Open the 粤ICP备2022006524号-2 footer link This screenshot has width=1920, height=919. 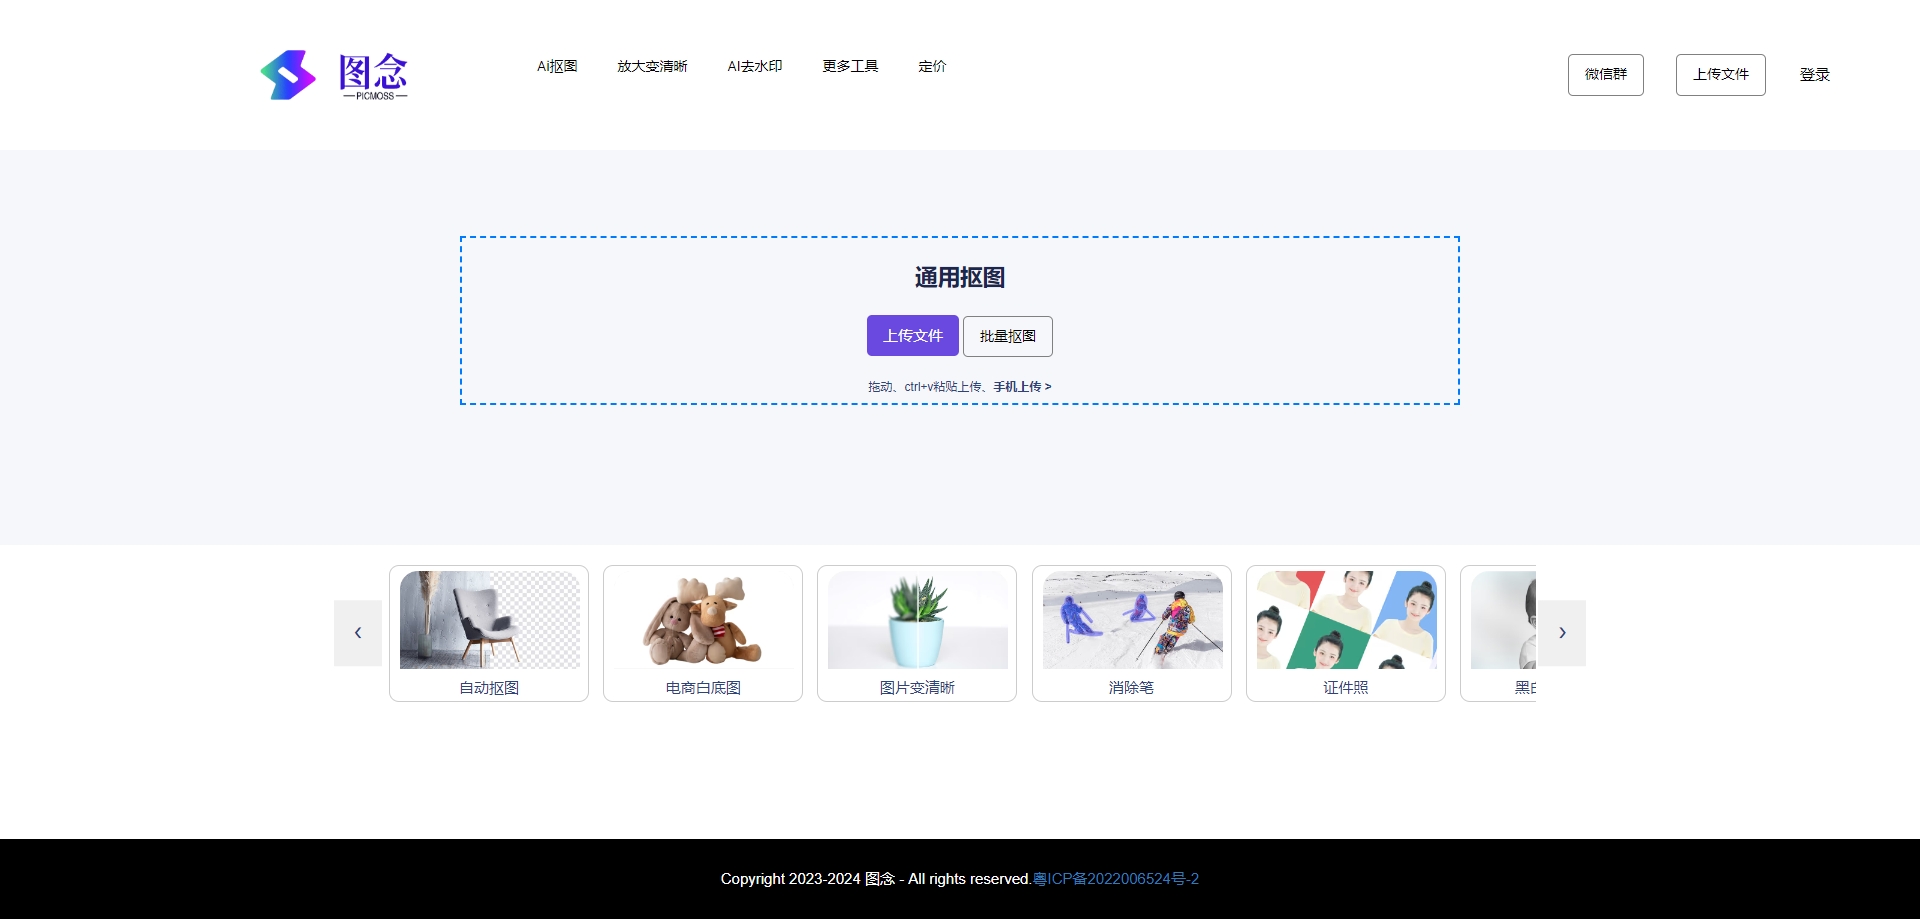click(x=1116, y=879)
